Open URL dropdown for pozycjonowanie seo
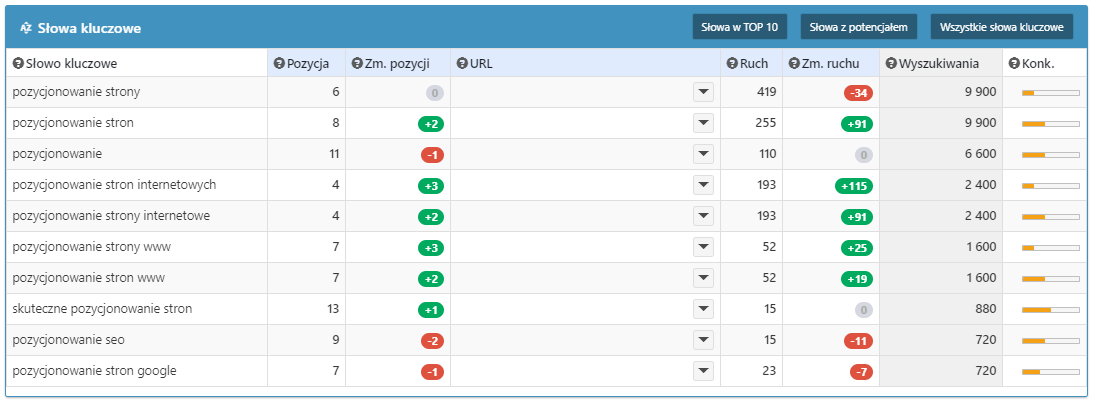1094x405 pixels. (703, 341)
